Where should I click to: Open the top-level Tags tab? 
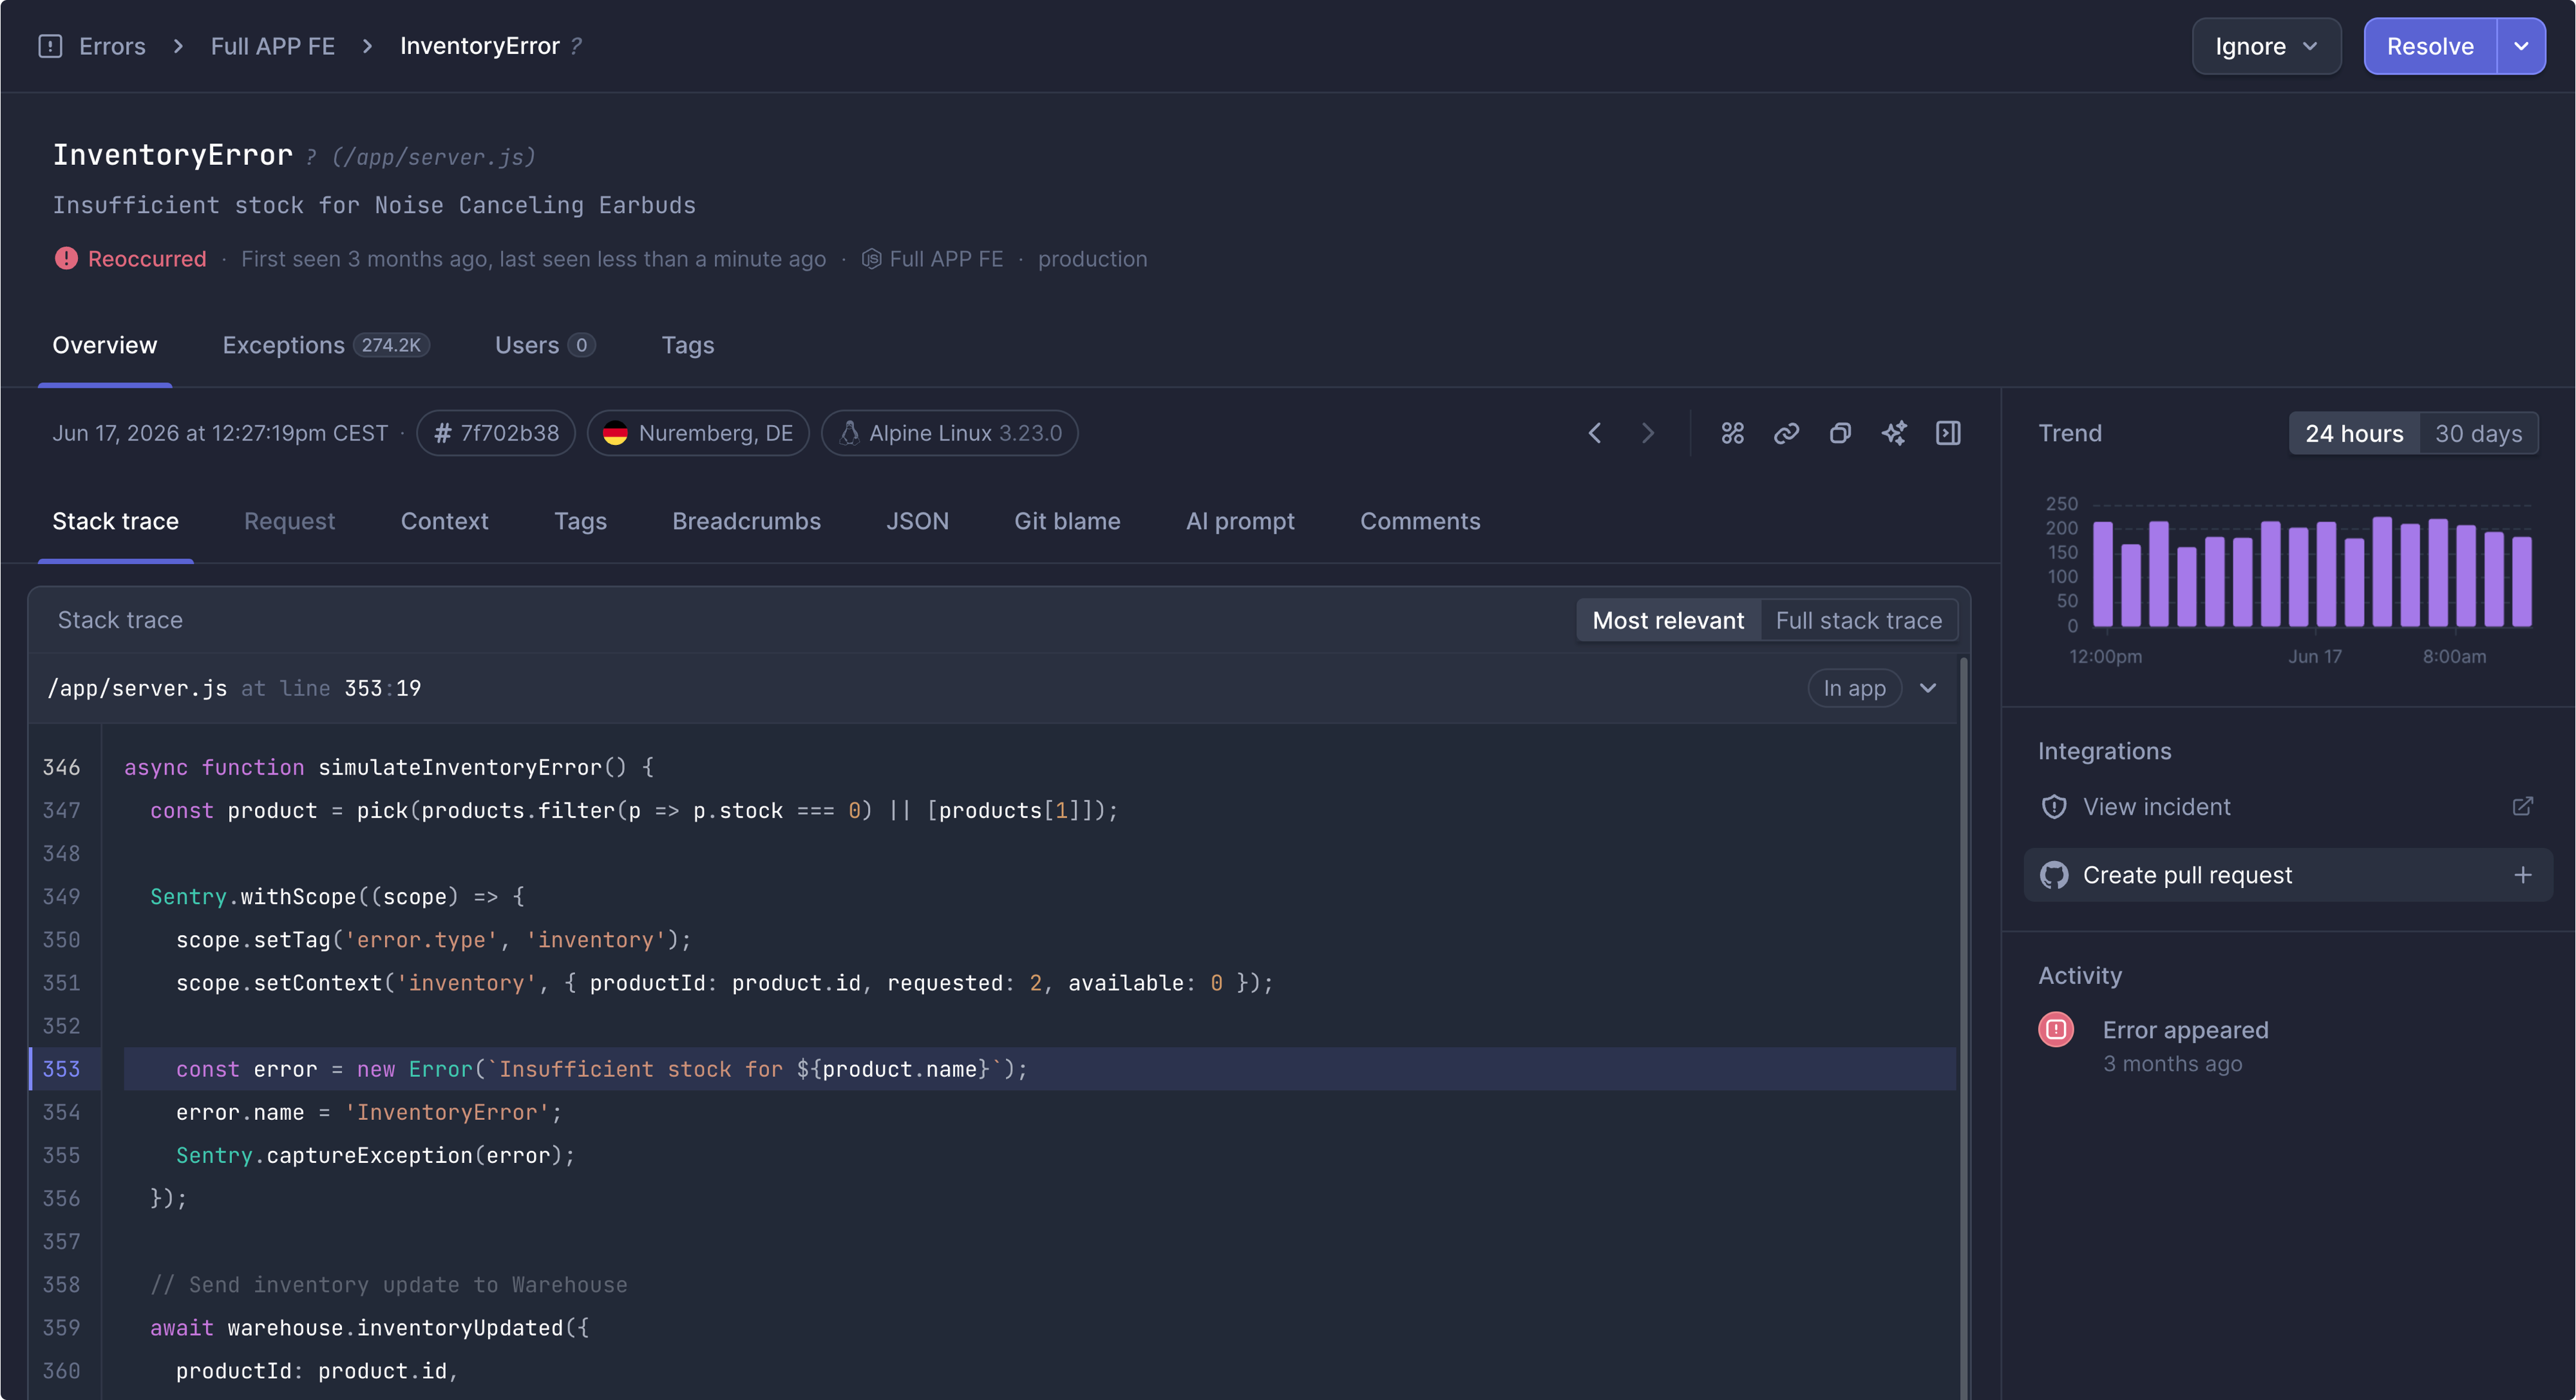pos(688,345)
